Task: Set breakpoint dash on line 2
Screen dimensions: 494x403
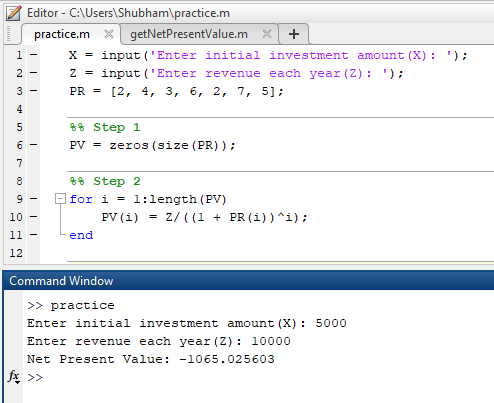Action: 34,73
